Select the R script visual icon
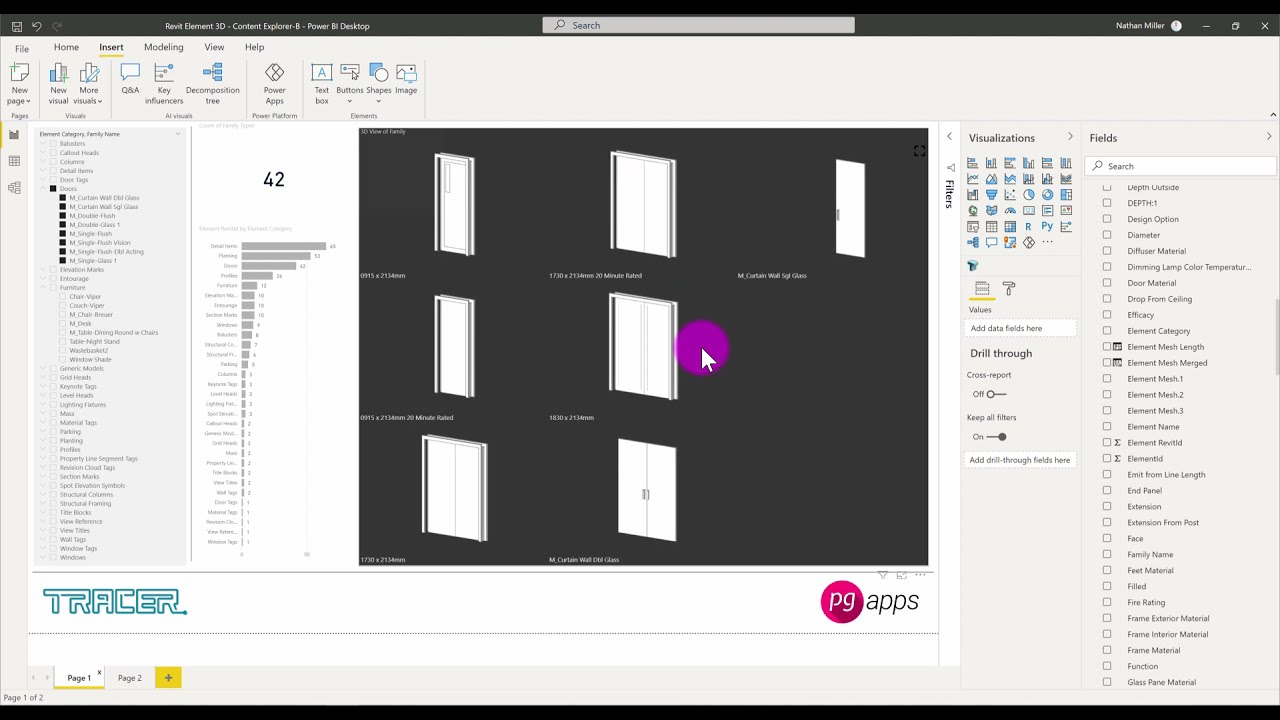The image size is (1280, 720). [1028, 227]
